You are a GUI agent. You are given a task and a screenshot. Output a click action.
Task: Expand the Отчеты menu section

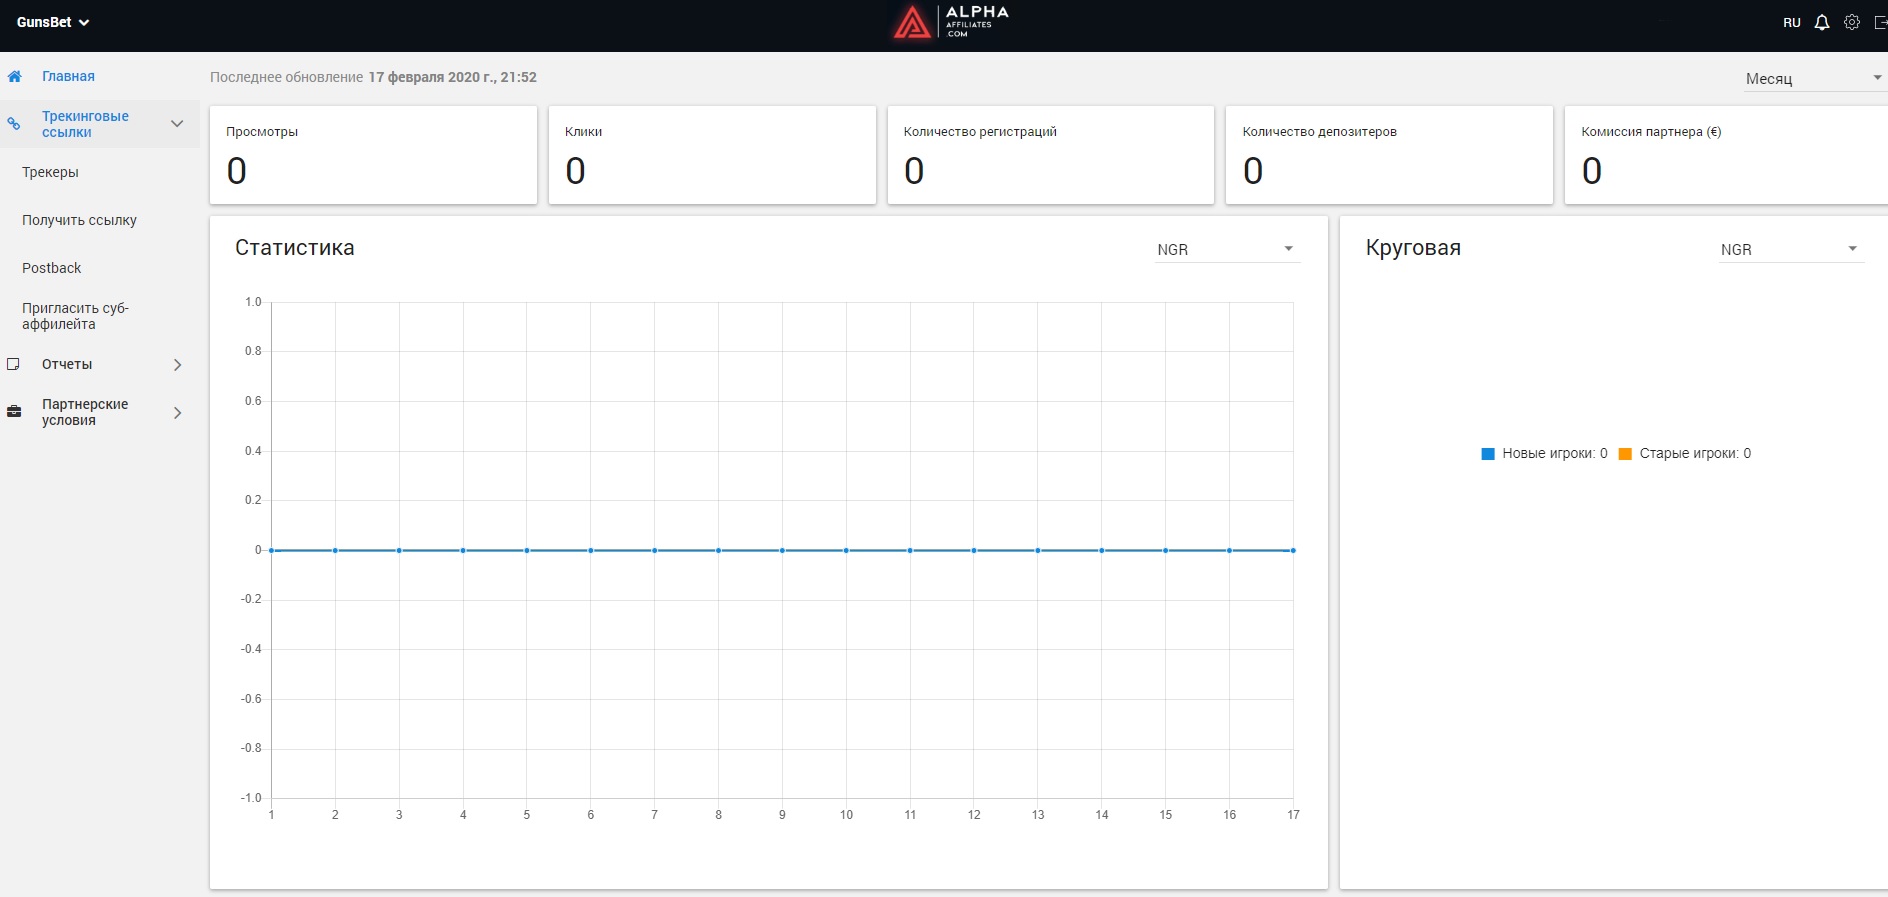(177, 365)
